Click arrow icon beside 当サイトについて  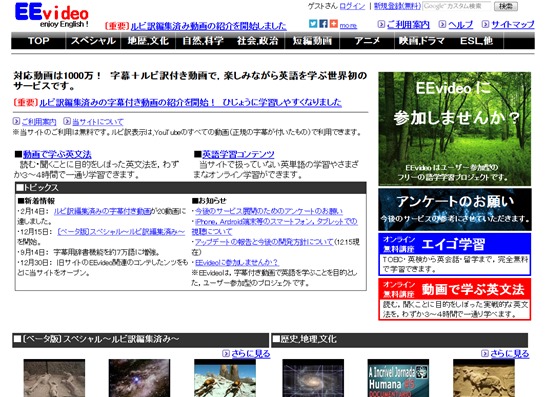point(67,121)
